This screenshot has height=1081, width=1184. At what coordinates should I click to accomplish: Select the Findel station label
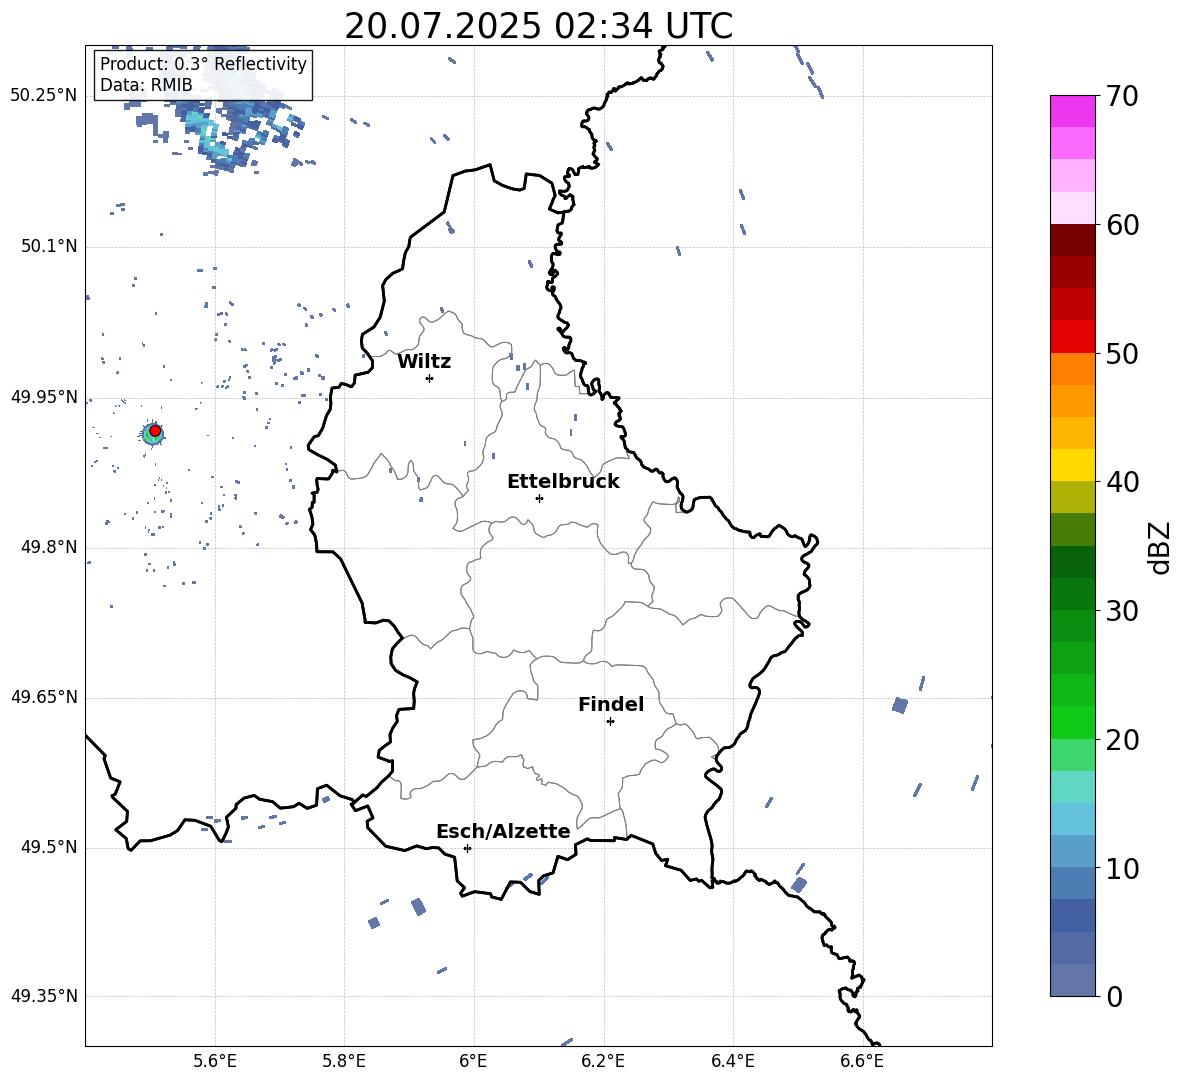(611, 704)
